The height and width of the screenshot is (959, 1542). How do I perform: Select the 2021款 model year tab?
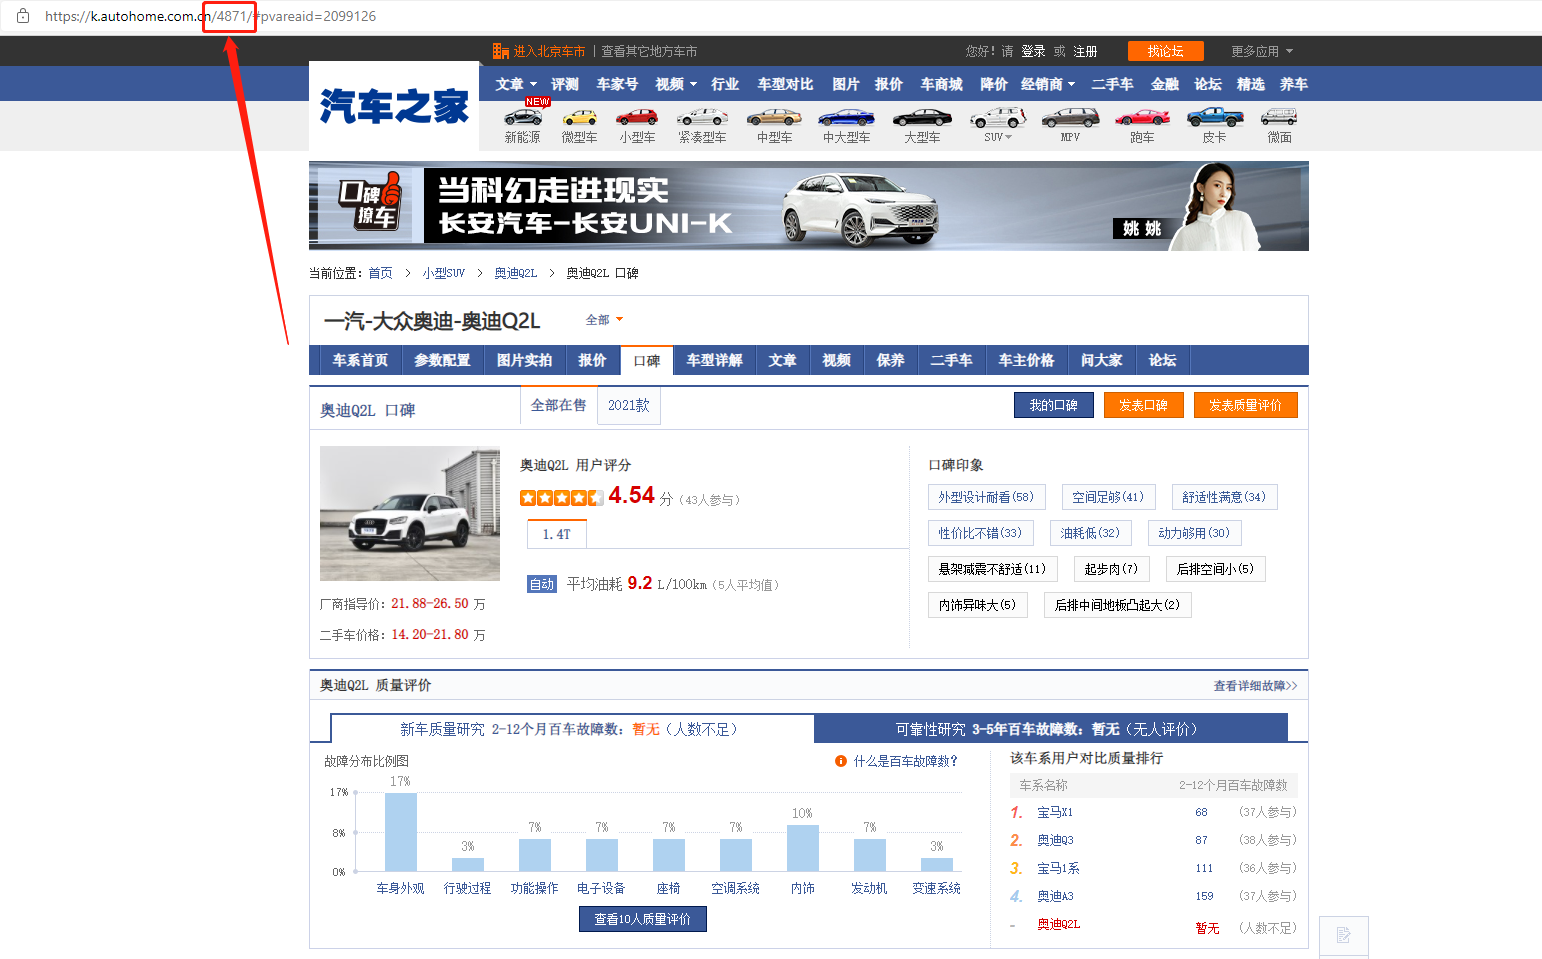click(x=629, y=405)
